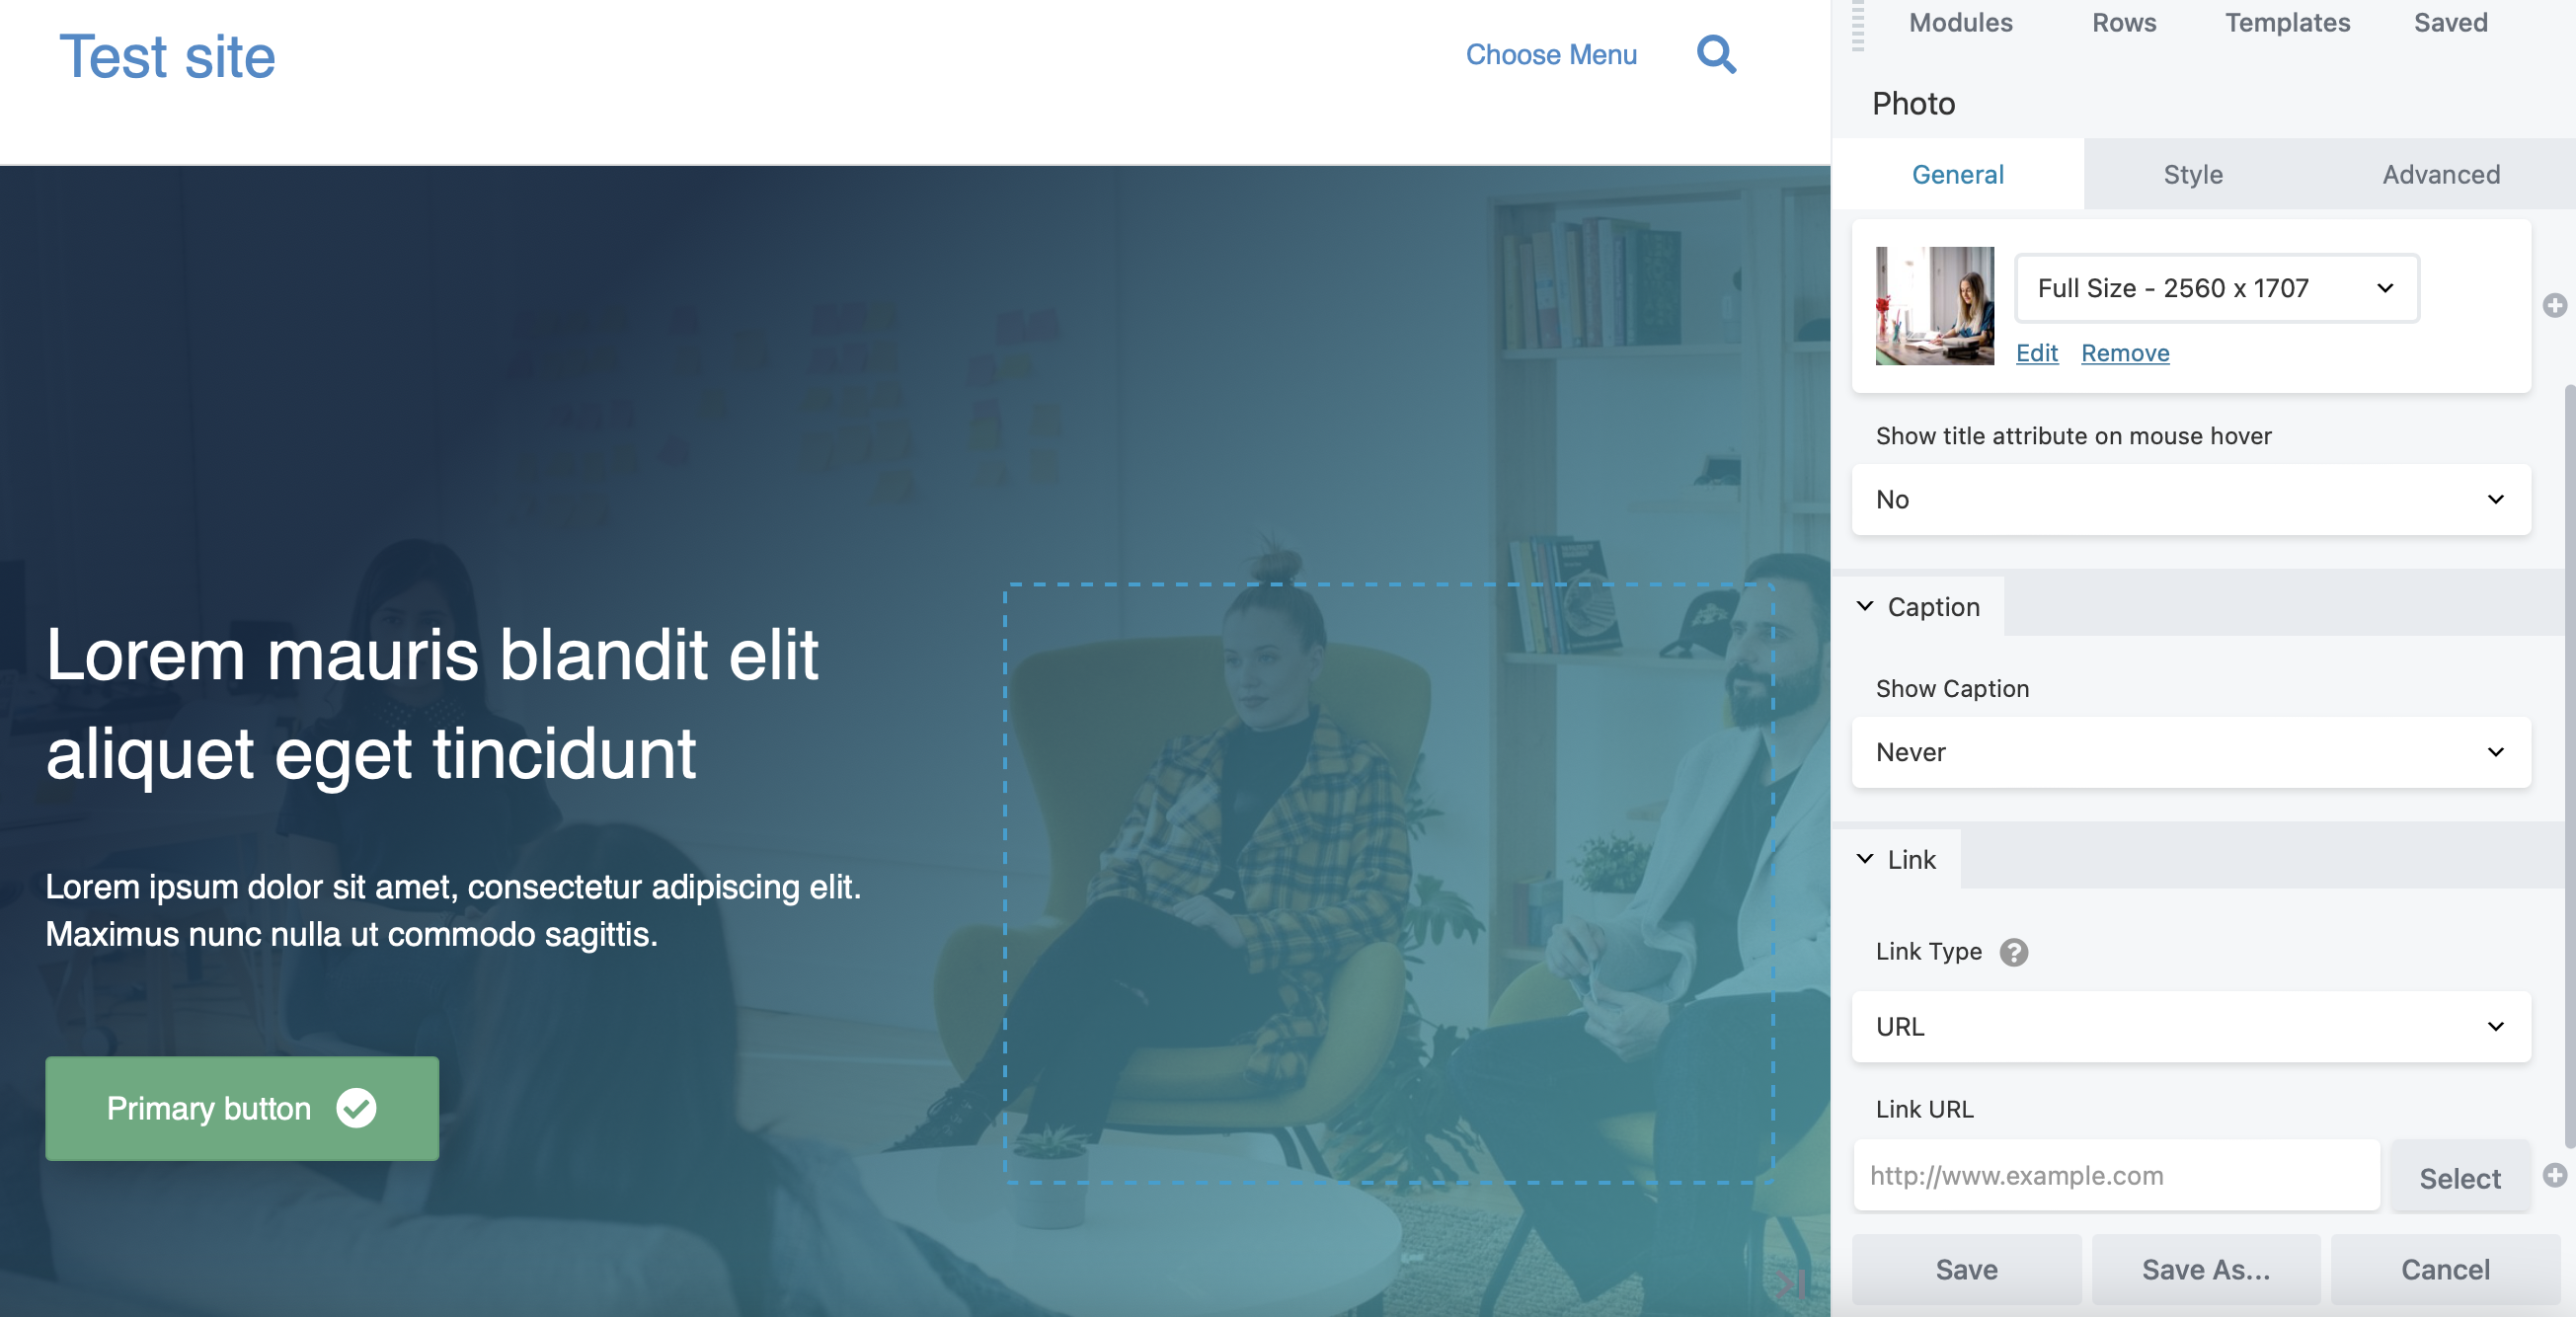Switch to the Advanced tab

click(2440, 174)
